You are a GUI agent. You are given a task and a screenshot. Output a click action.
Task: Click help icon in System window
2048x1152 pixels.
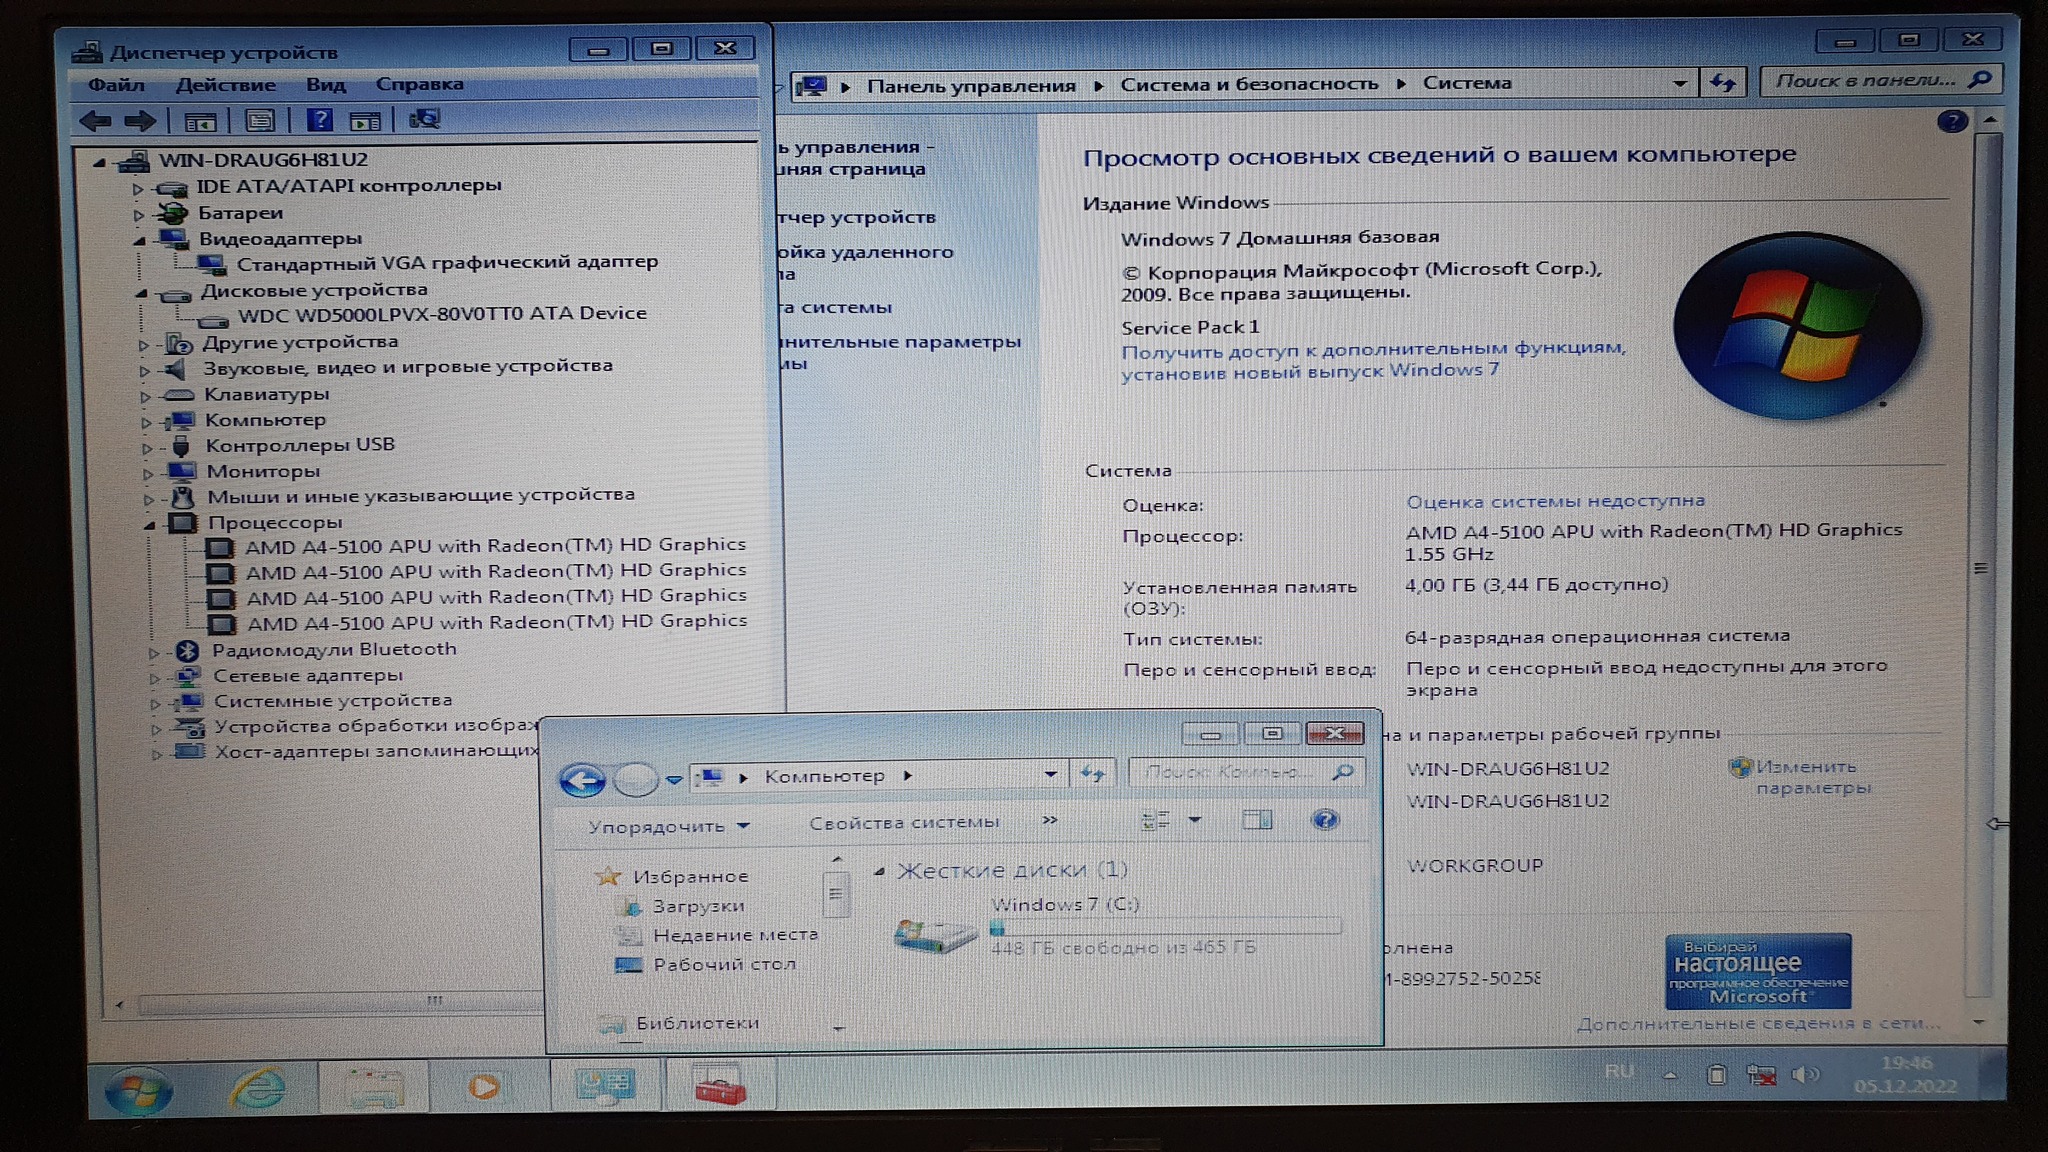(1952, 122)
